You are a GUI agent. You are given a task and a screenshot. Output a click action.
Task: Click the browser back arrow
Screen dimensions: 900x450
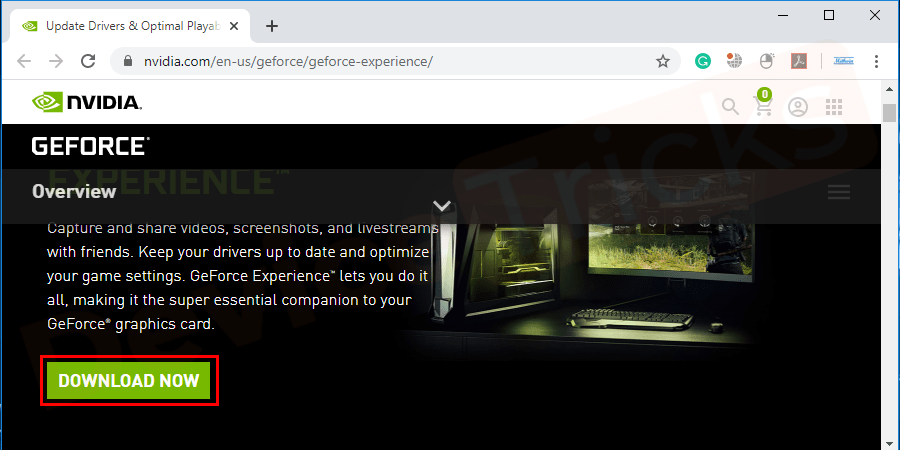click(24, 61)
